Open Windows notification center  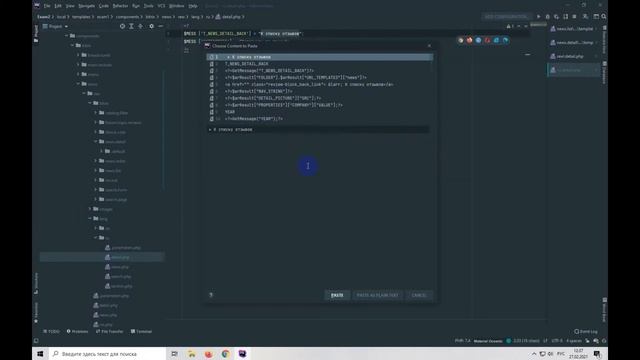tap(597, 353)
